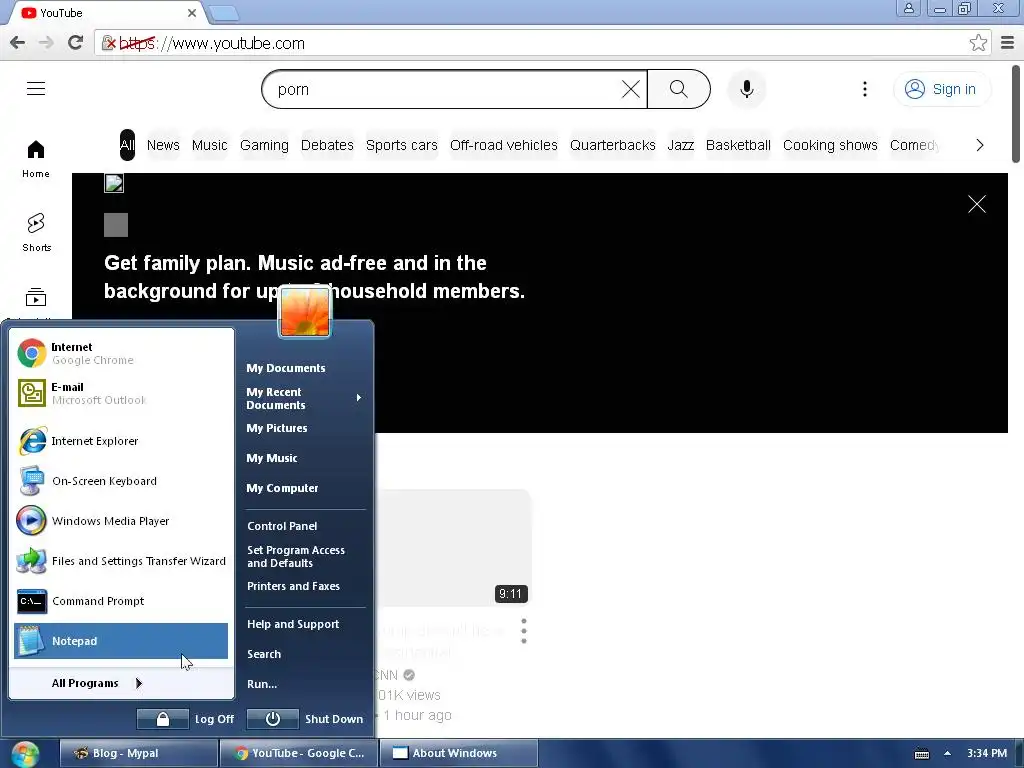
Task: Open Printers and Faxes
Action: tap(293, 586)
